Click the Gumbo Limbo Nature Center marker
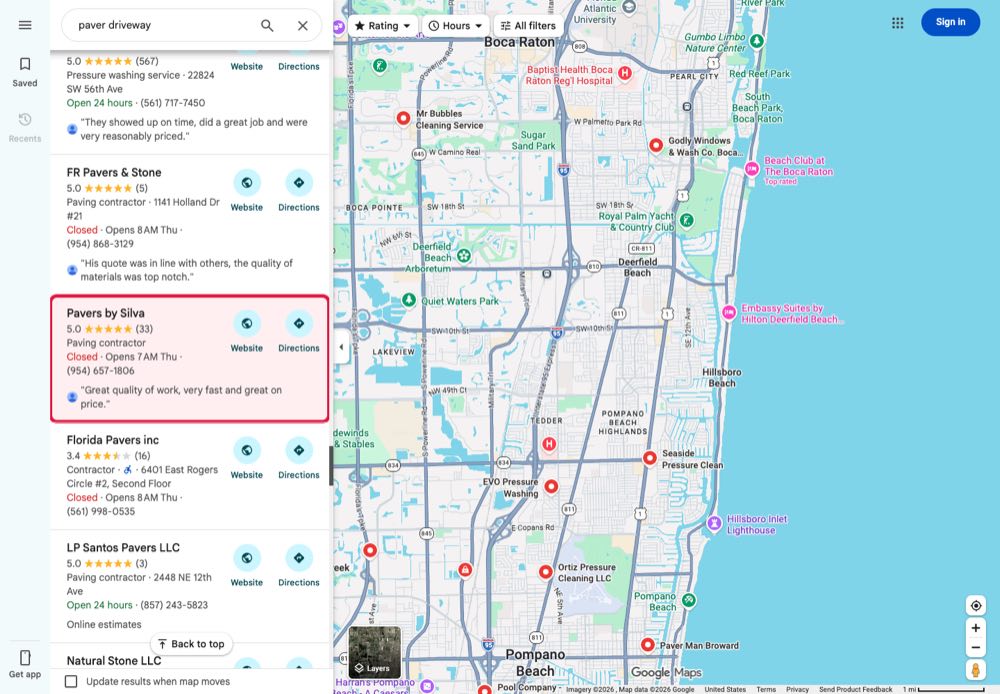Screen dimensions: 1000x694 pos(757,41)
